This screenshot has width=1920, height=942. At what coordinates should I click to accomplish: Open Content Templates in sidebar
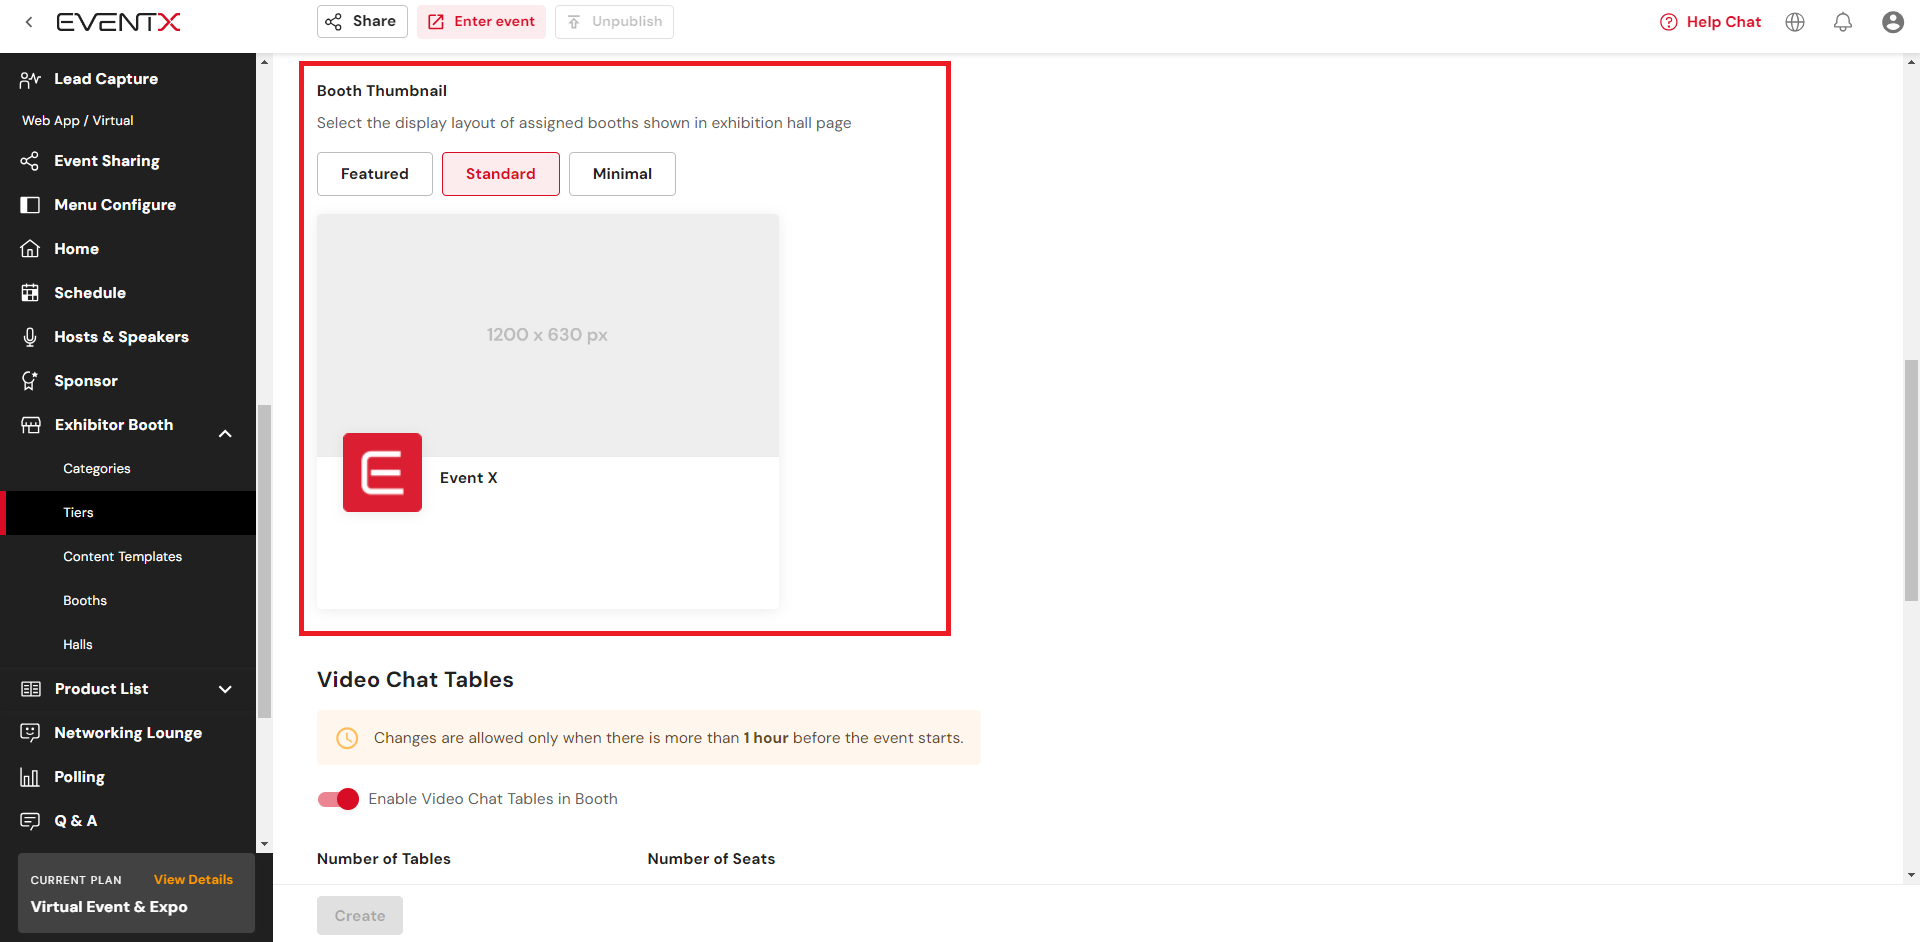(122, 557)
